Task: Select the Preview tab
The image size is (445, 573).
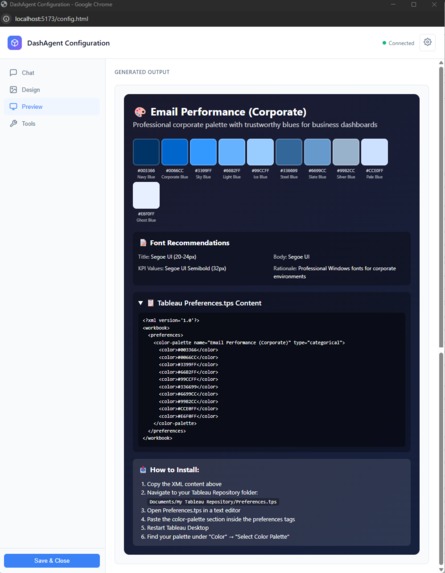Action: (52, 106)
